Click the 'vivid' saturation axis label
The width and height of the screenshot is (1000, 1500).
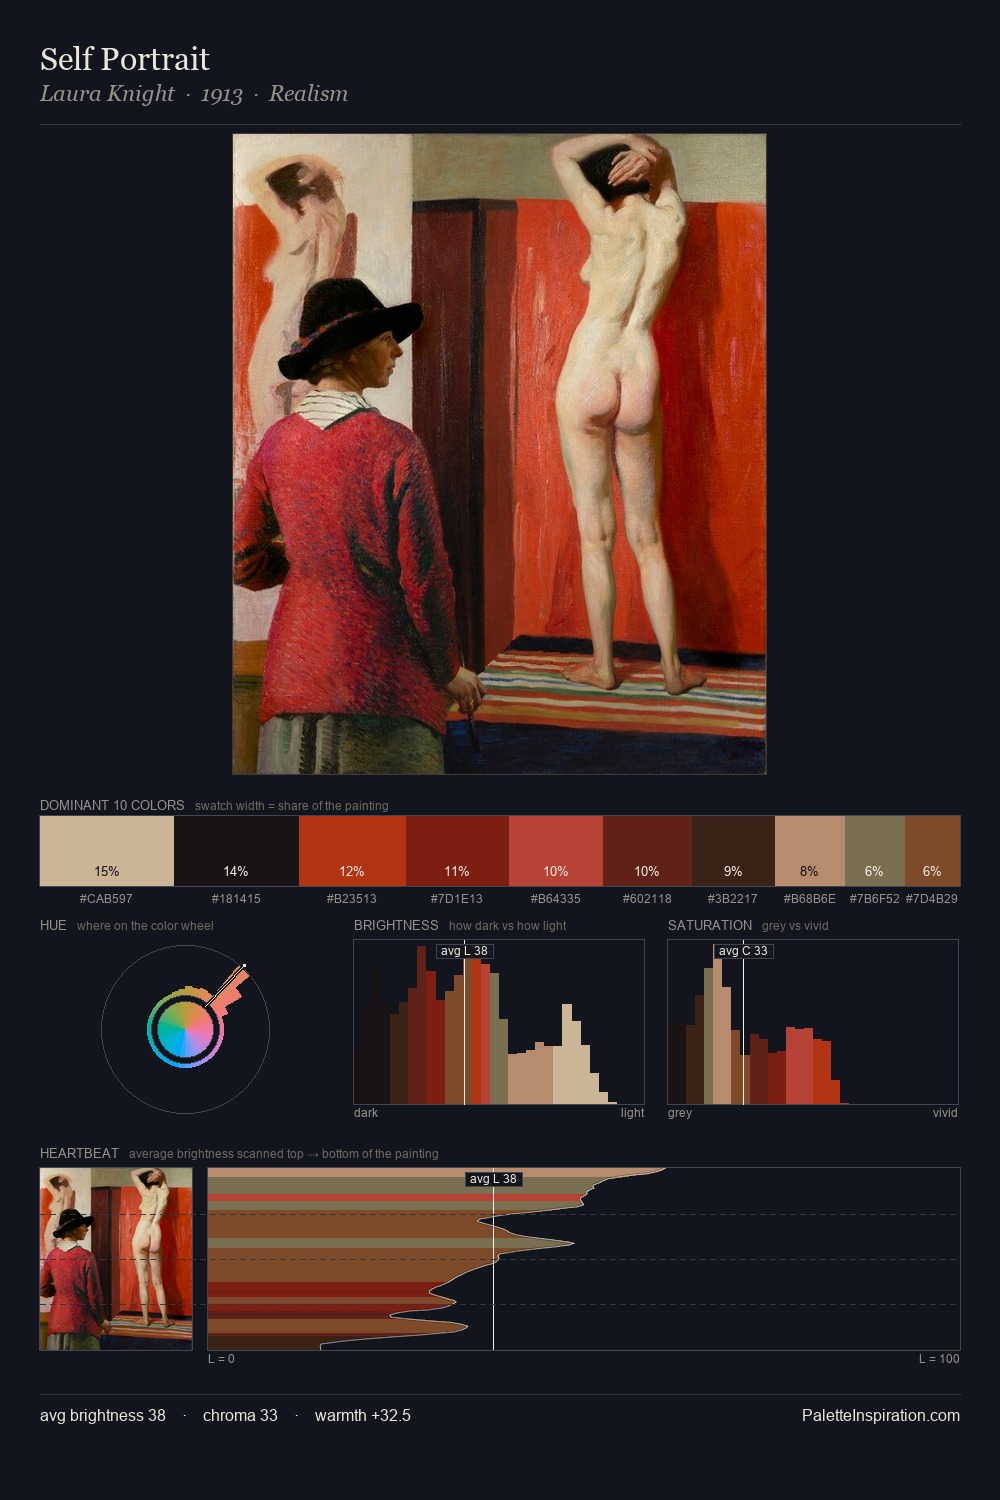945,1113
